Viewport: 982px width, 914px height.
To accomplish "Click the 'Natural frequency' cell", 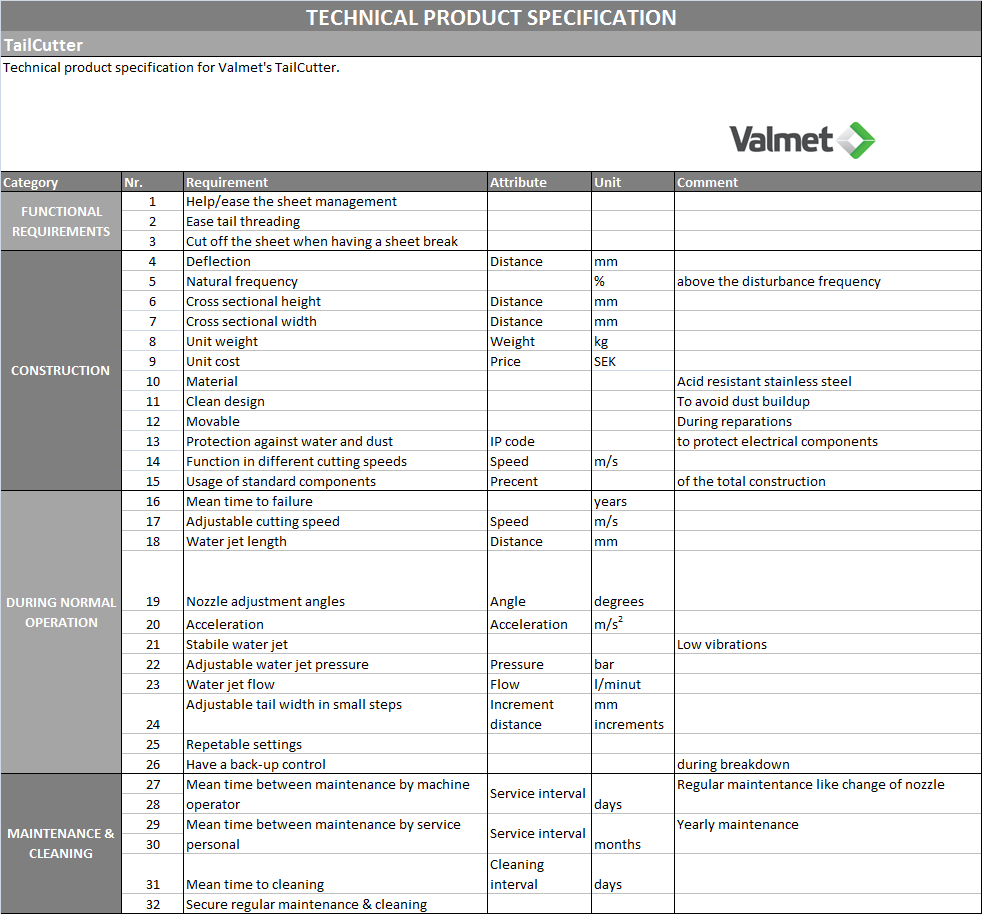I will point(335,282).
